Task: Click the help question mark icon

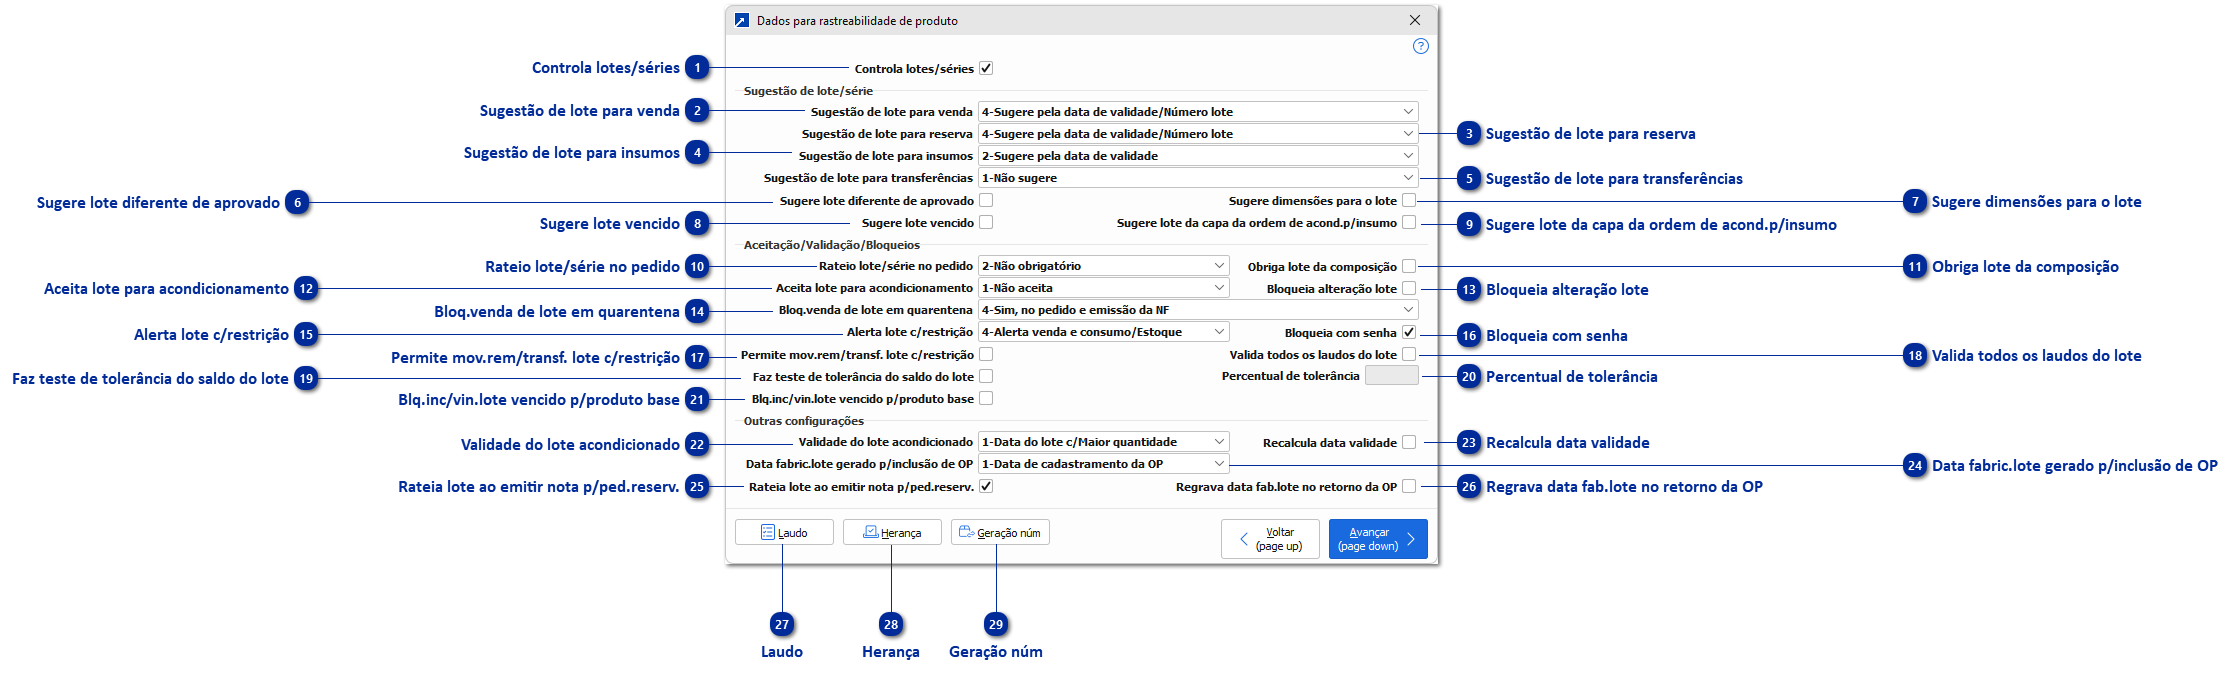Action: point(1420,46)
